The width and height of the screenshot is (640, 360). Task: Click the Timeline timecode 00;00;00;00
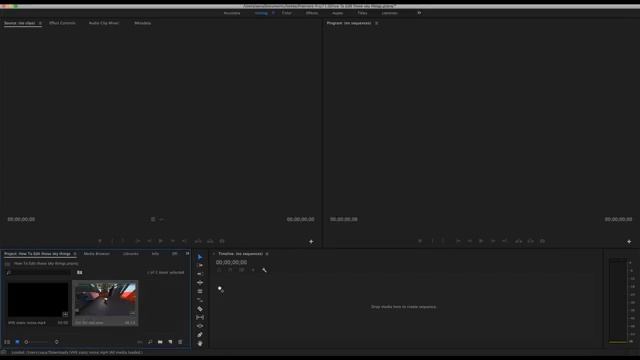coord(231,262)
